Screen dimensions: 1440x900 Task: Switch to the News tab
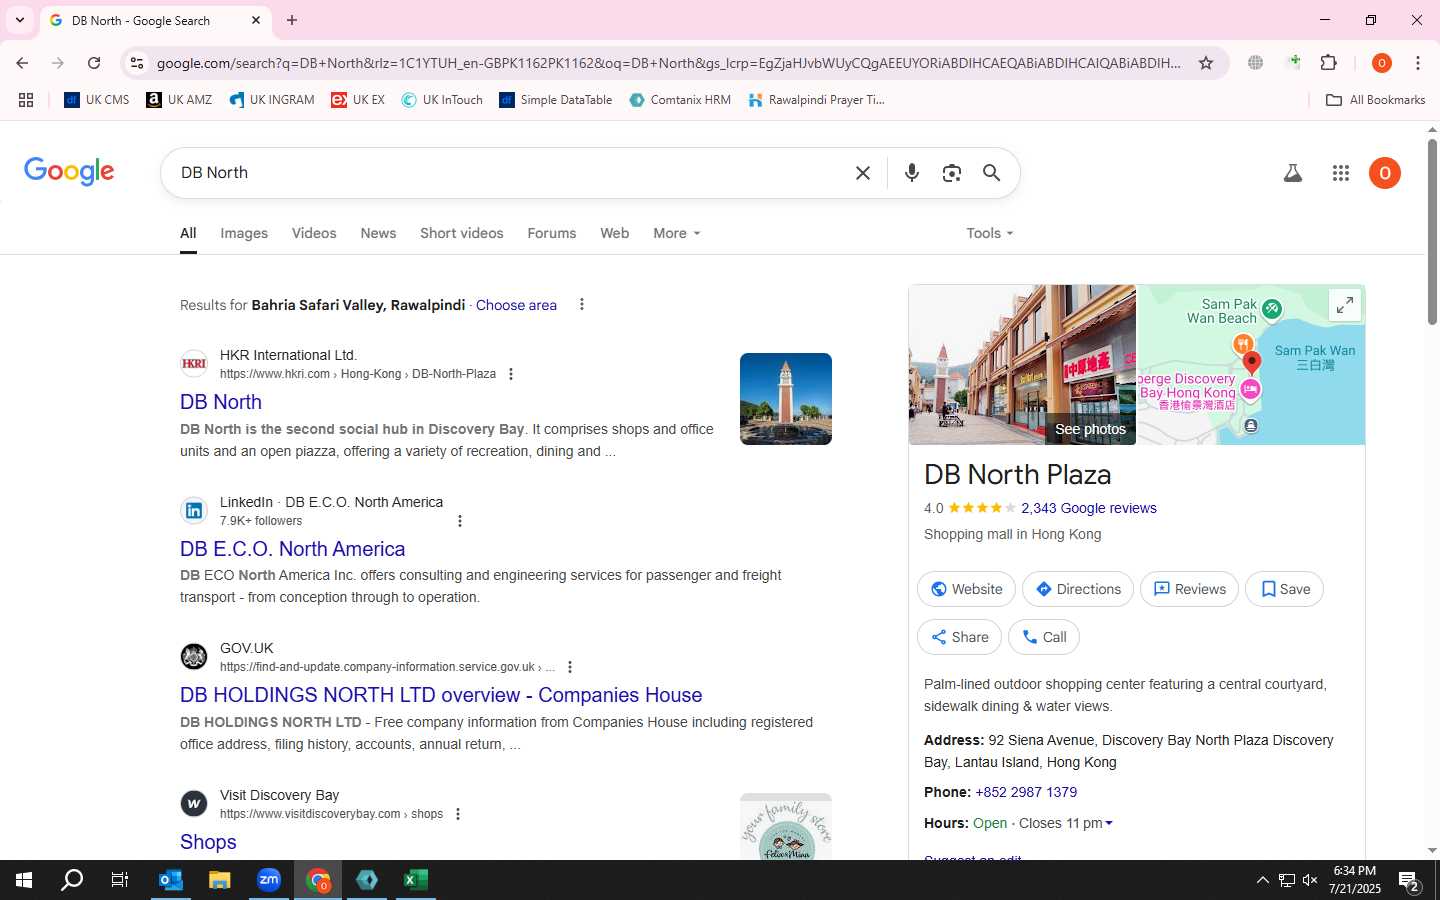tap(378, 233)
